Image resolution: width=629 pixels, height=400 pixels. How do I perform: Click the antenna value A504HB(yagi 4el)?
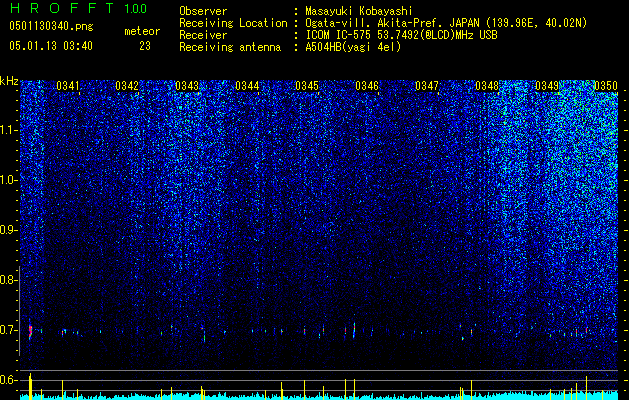[x=353, y=47]
